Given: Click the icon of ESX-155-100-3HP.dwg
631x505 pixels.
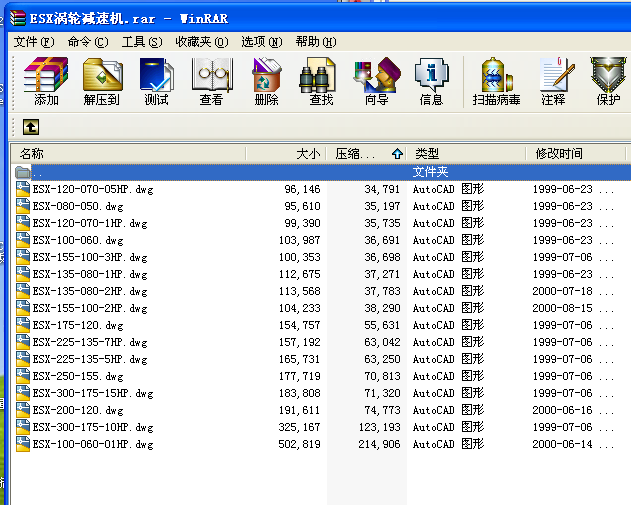Looking at the screenshot, I should [23, 257].
